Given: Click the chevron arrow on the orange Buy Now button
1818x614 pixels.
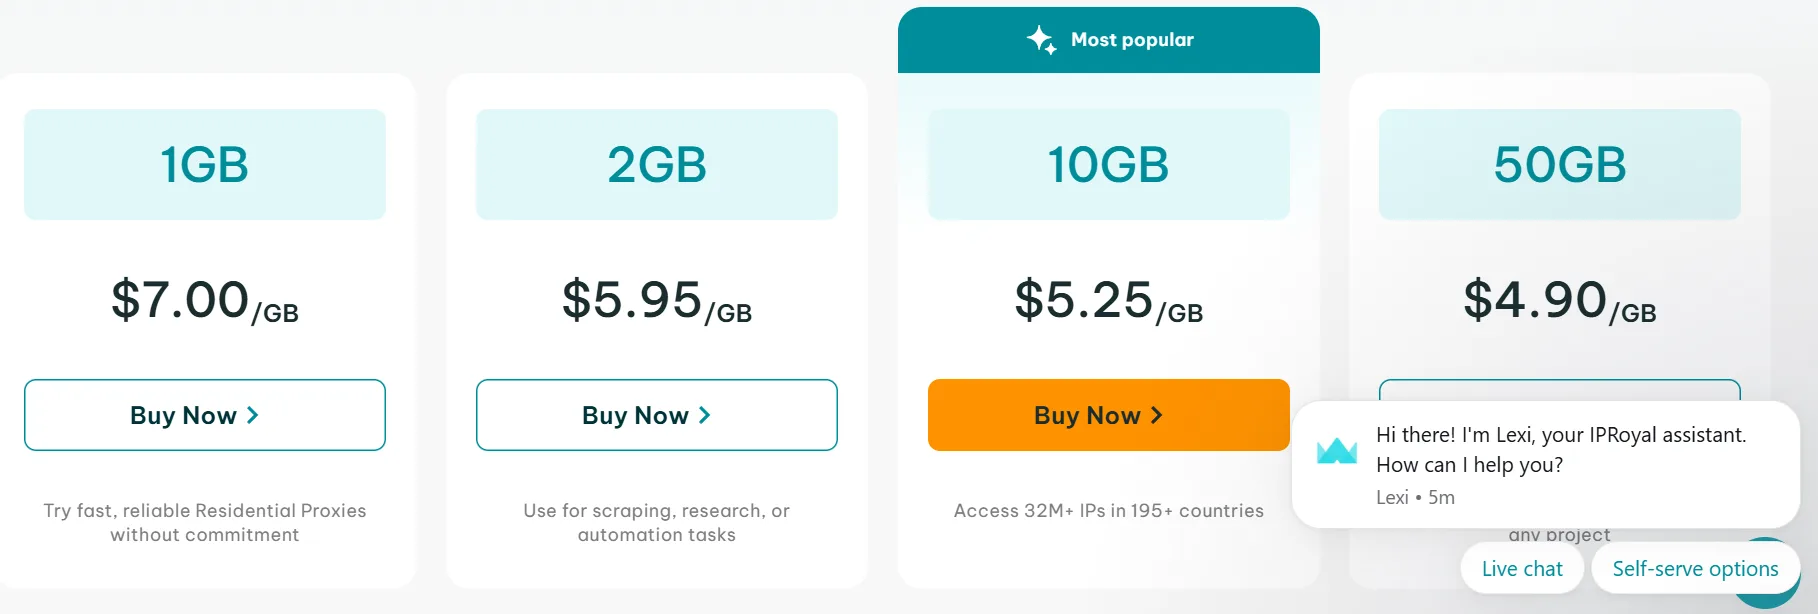Looking at the screenshot, I should tap(1159, 414).
